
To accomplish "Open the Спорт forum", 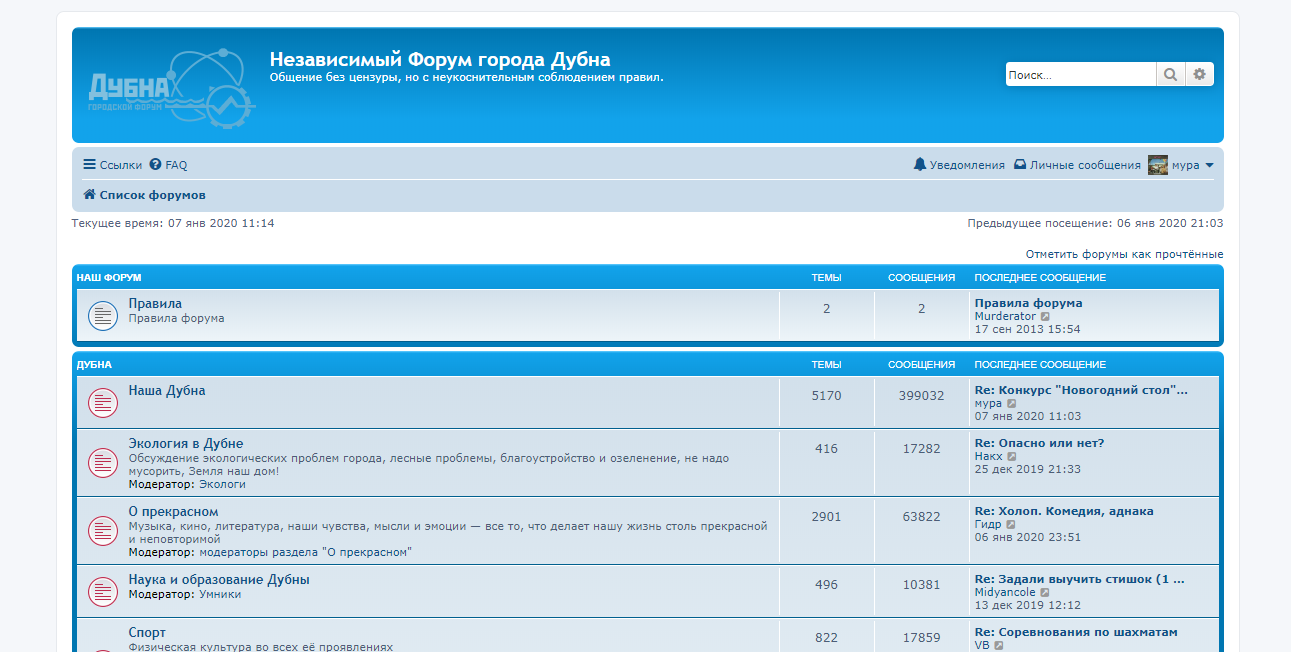I will coord(147,633).
